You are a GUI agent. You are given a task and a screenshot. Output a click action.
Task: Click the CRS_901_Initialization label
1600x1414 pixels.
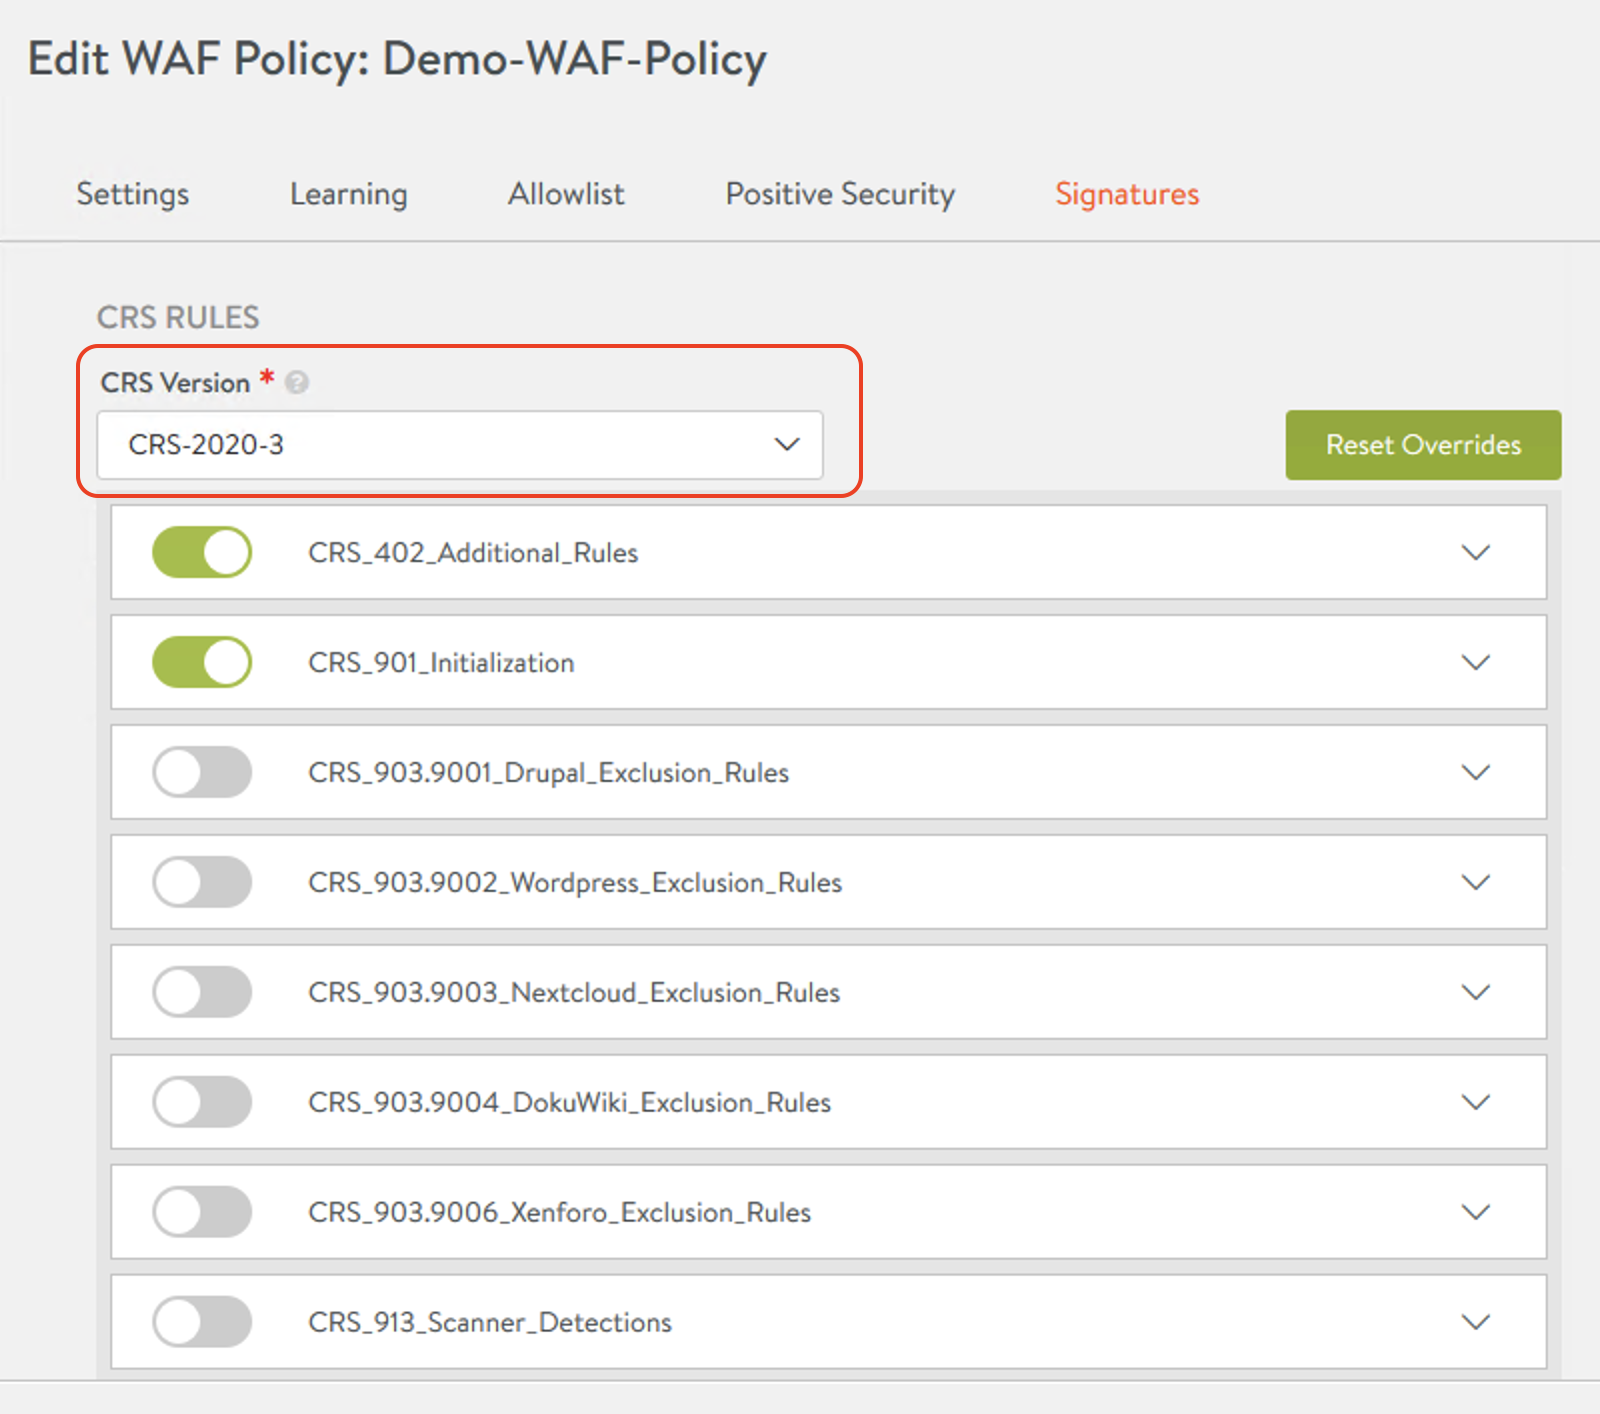(441, 663)
